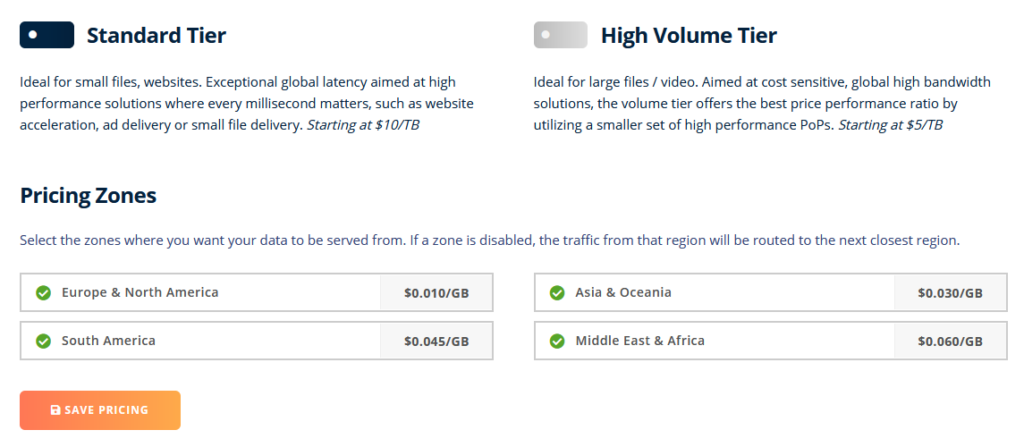Toggle the Middle East & Africa check icon

pos(557,341)
